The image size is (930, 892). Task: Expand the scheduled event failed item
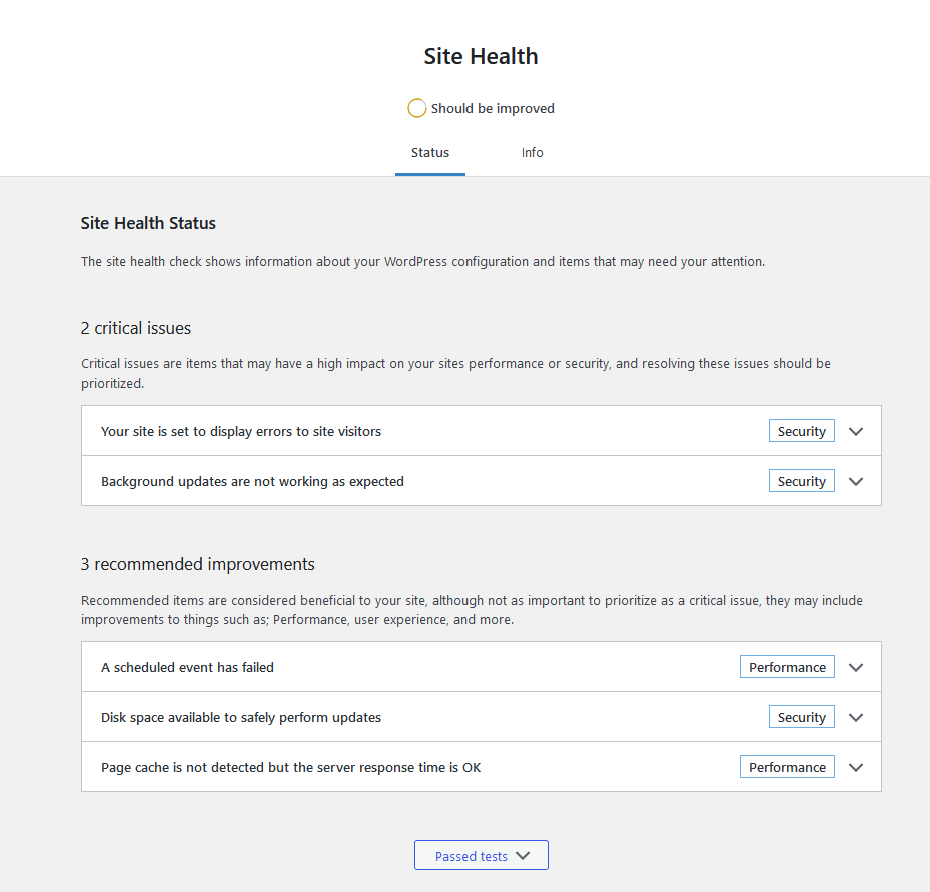[855, 666]
